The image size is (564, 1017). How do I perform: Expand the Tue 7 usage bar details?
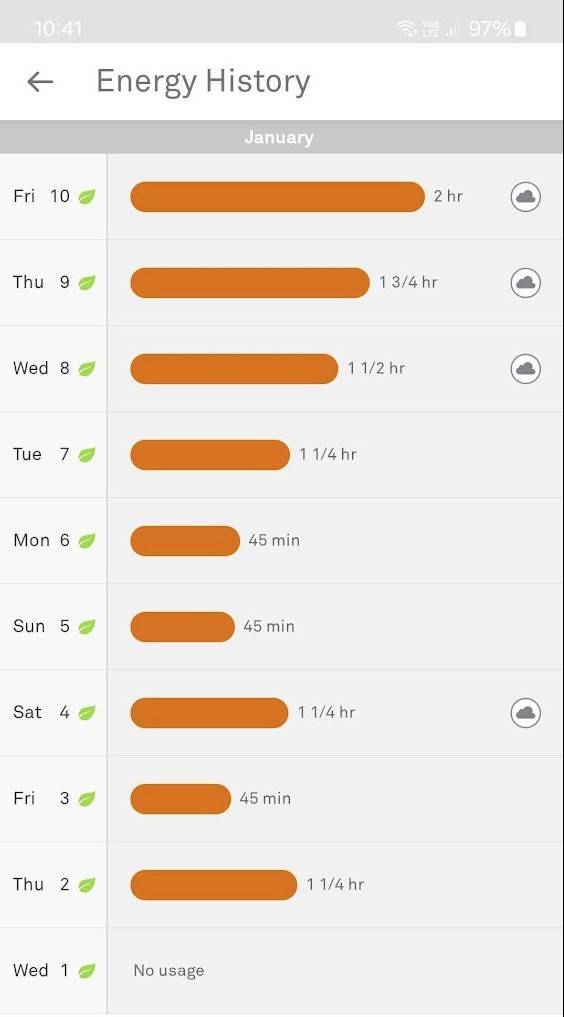210,455
